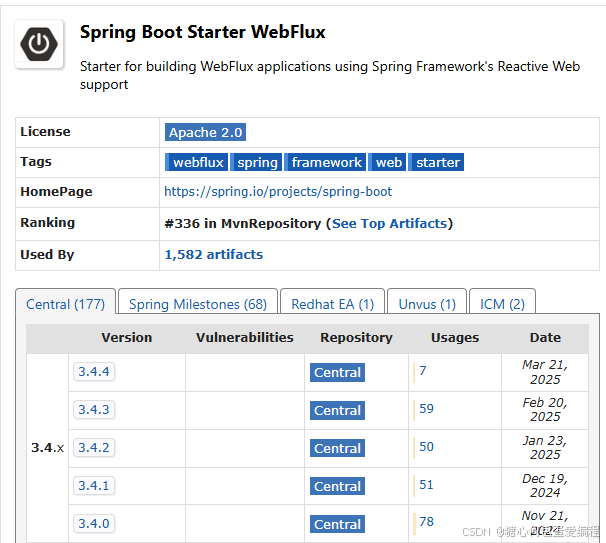Screen dimensions: 606x543
Task: Select the web tag
Action: click(x=387, y=162)
